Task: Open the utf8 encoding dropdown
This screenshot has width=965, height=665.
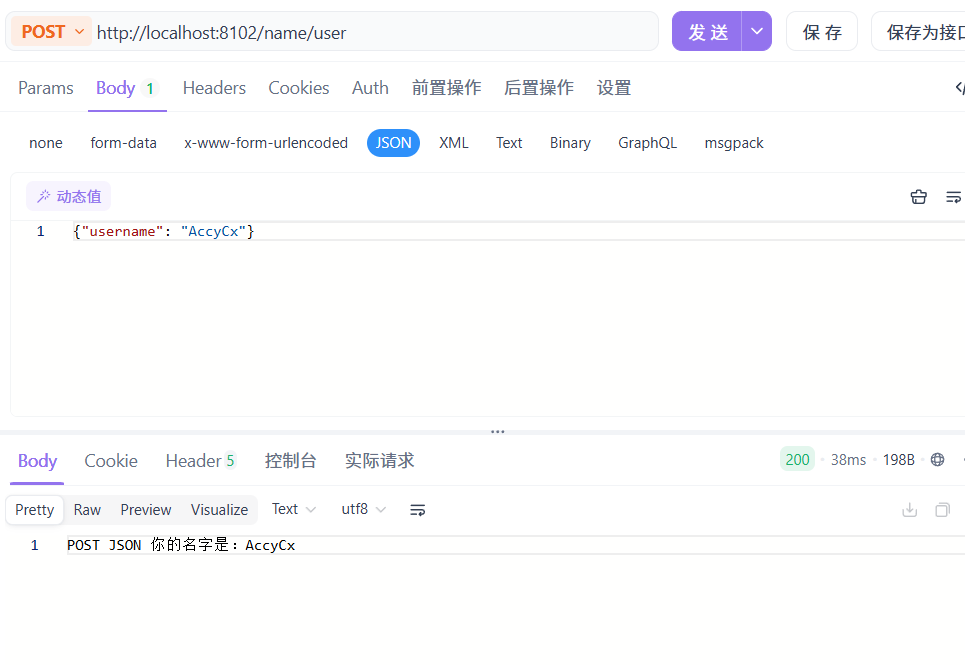Action: [362, 509]
